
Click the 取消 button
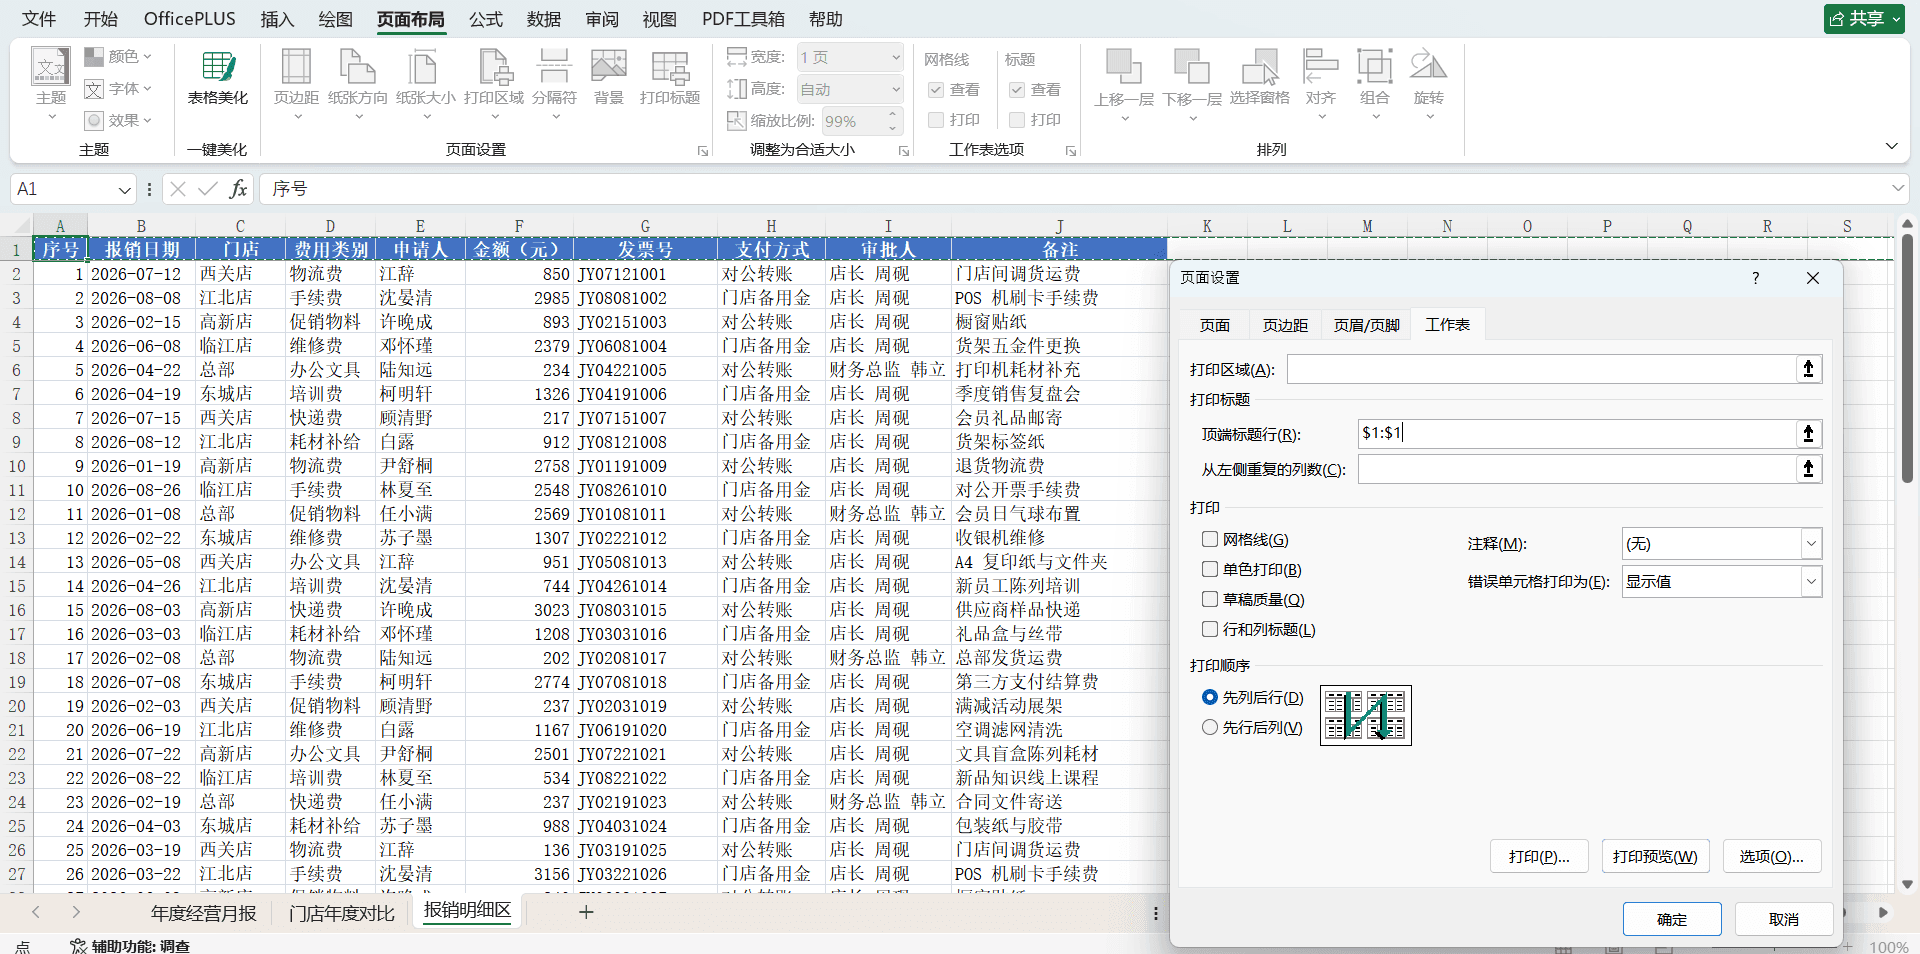[1784, 919]
